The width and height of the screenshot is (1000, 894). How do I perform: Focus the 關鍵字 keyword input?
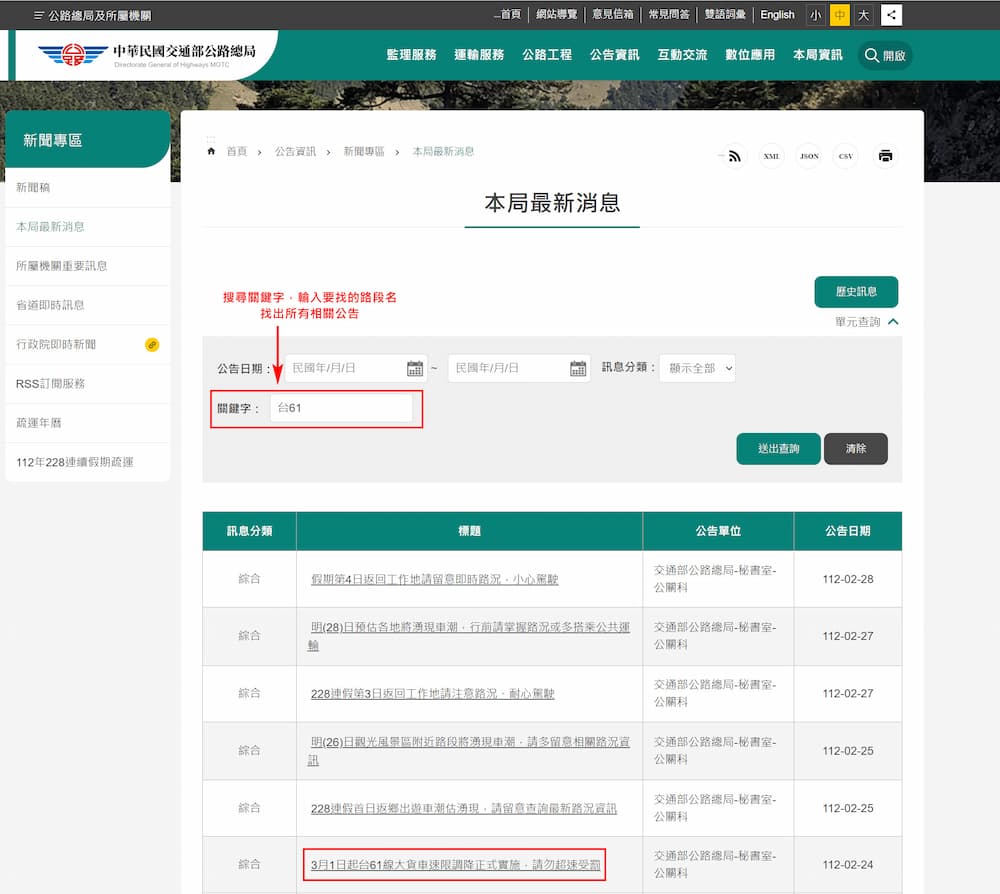pos(341,408)
